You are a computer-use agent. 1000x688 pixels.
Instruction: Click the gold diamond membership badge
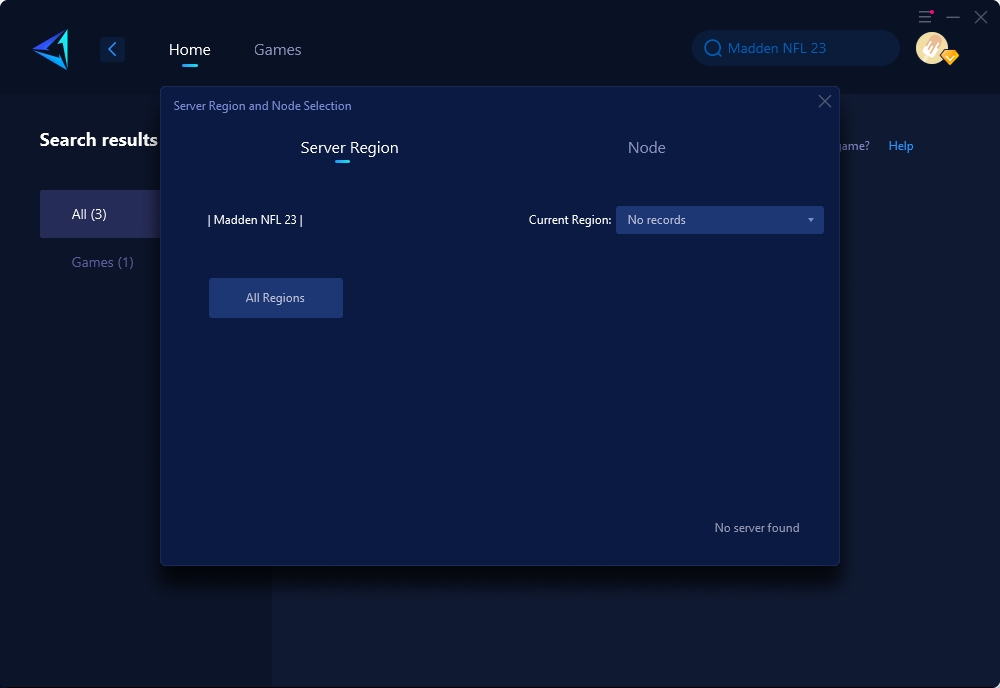point(950,58)
